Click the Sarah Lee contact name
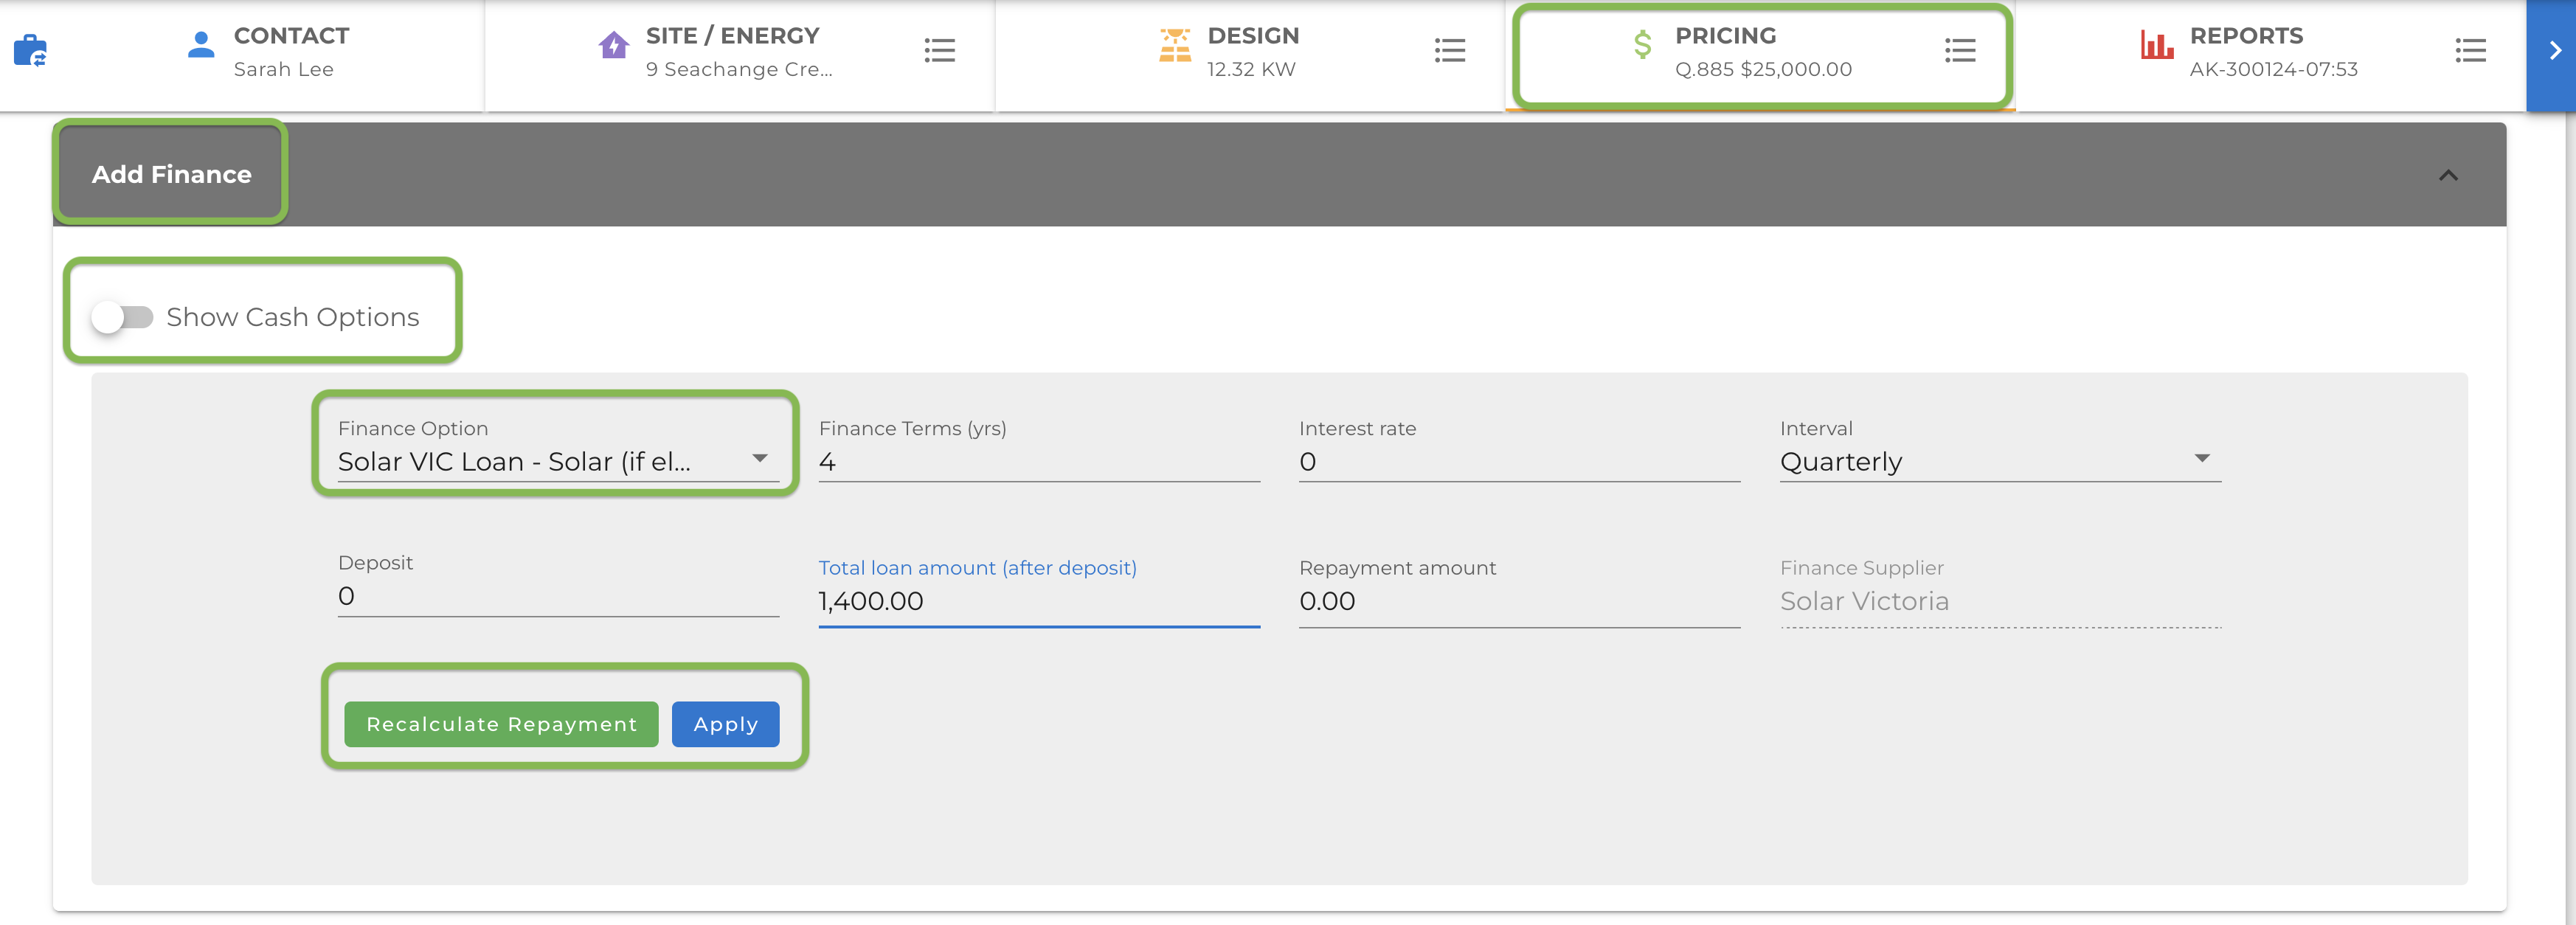The height and width of the screenshot is (925, 2576). [x=283, y=69]
